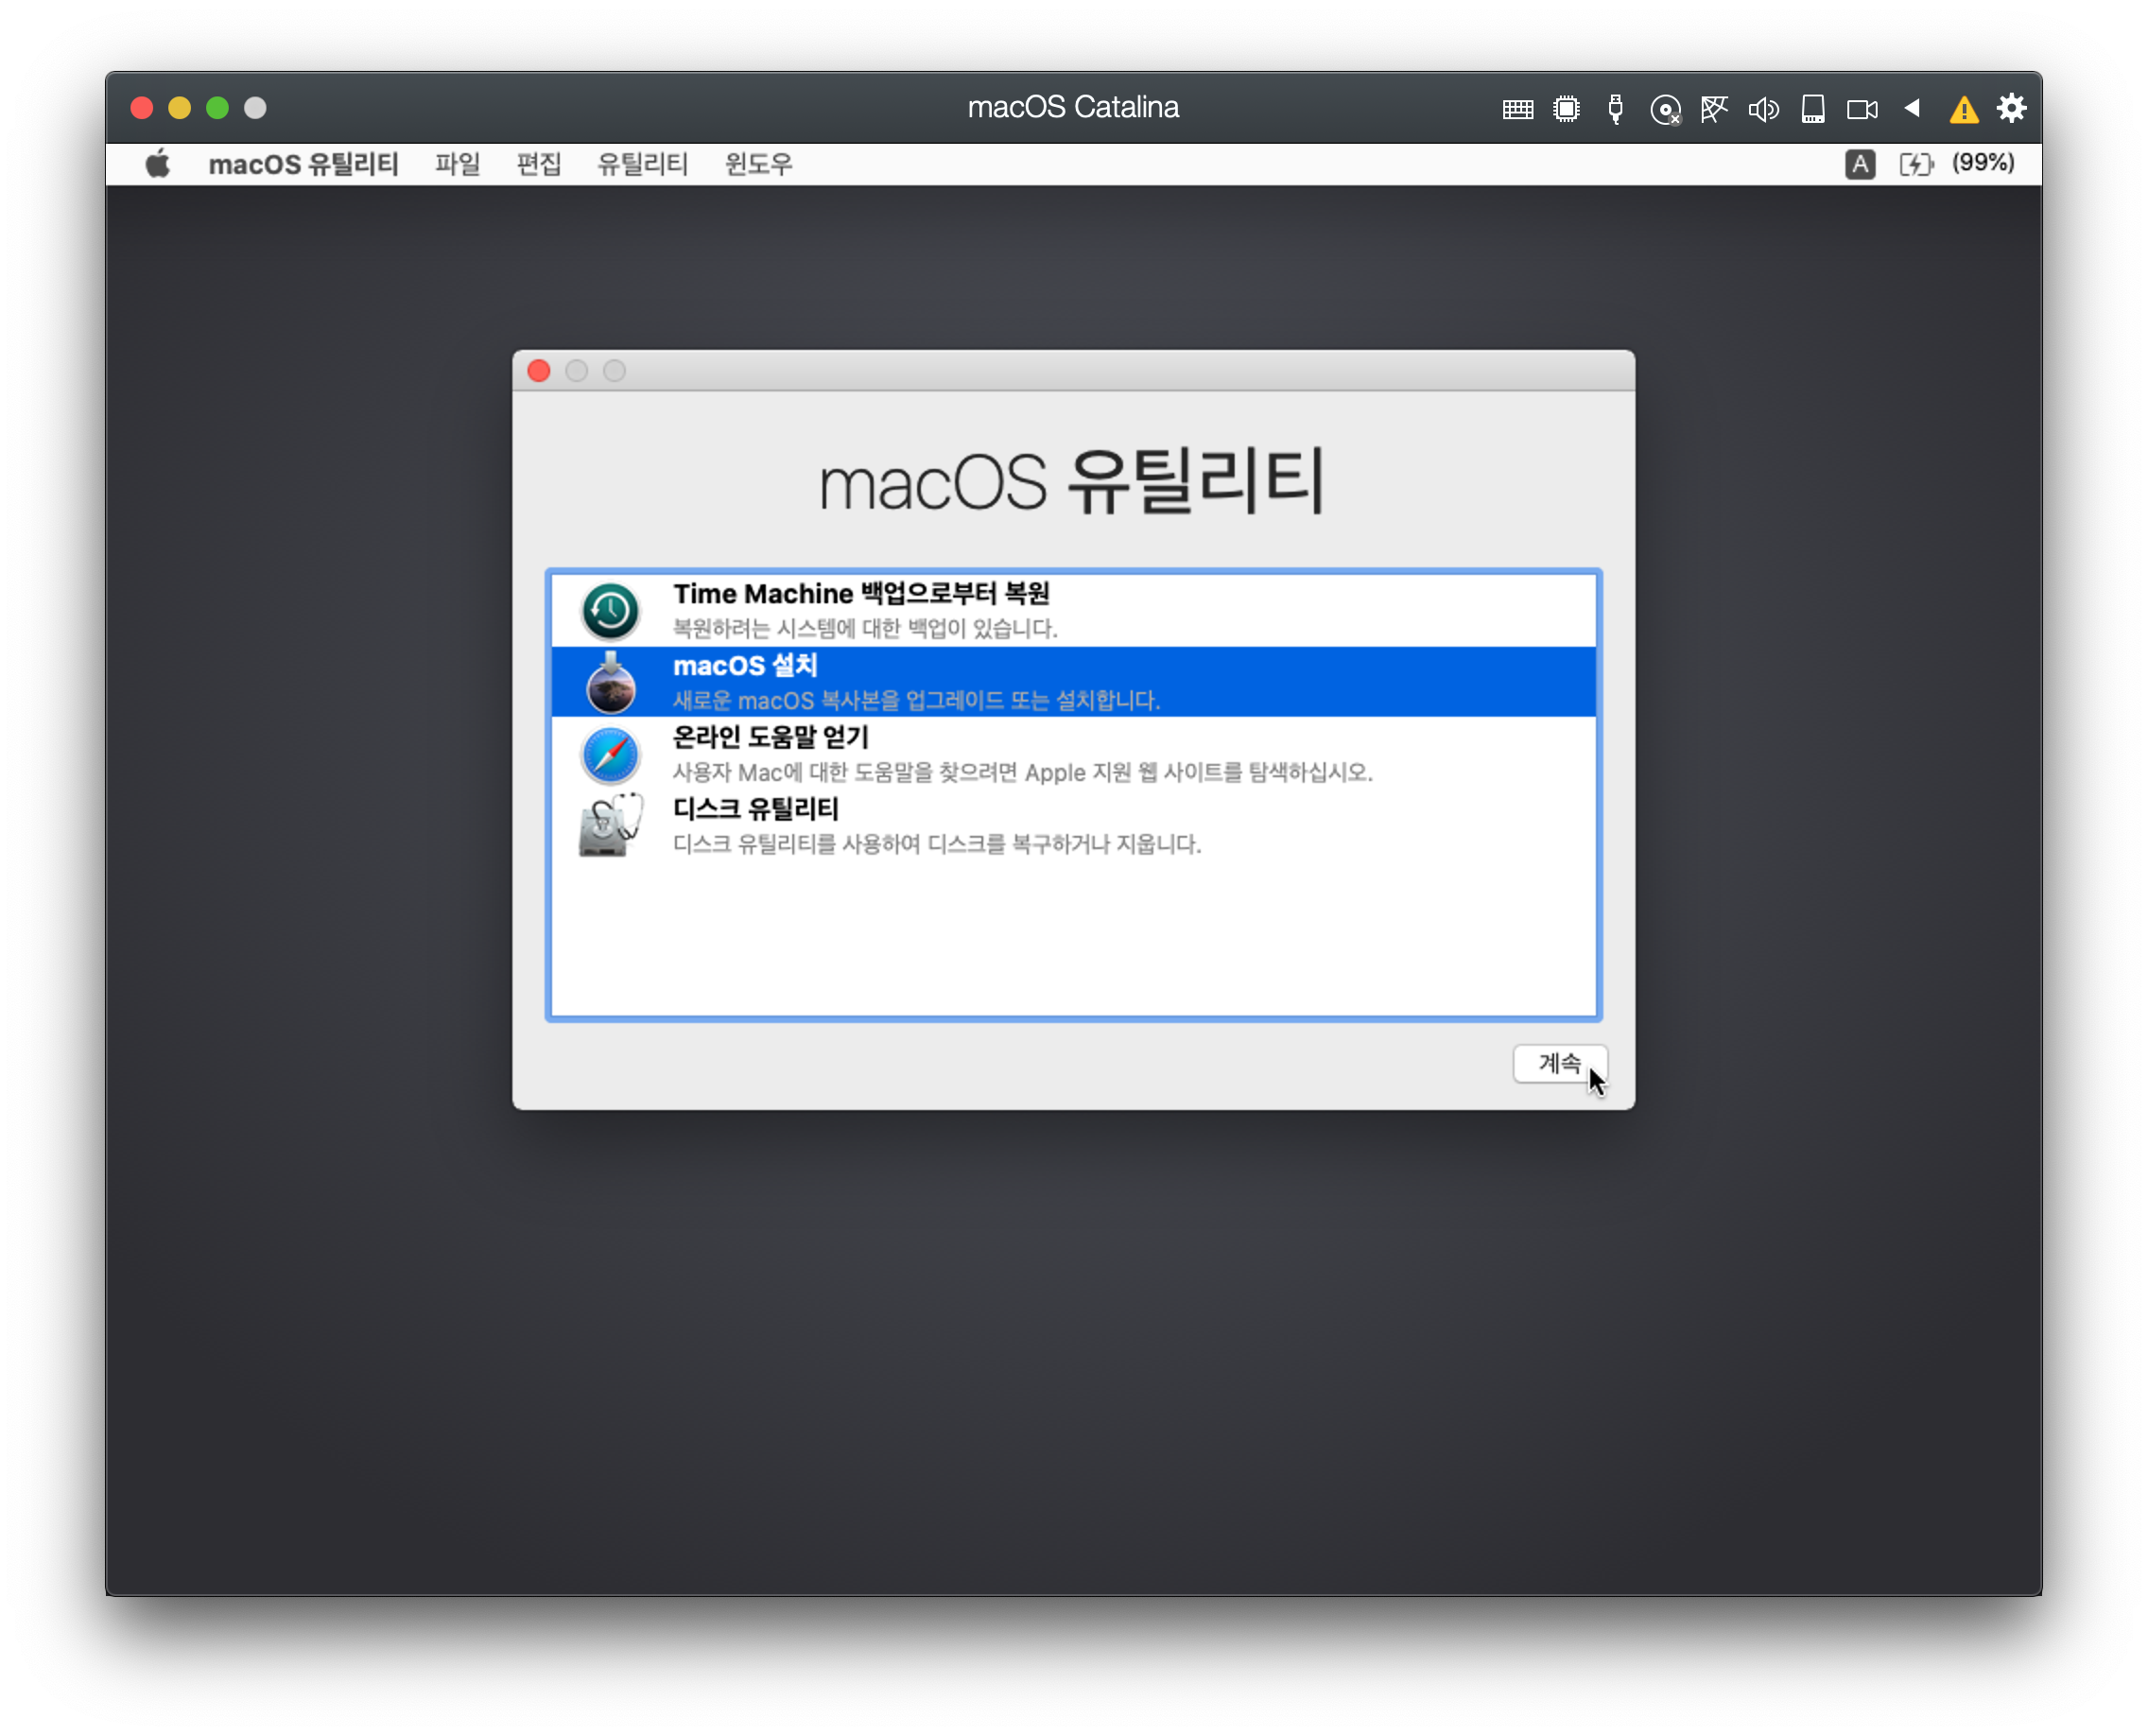2148x1736 pixels.
Task: Open the hard disk drive icon
Action: tap(1813, 109)
